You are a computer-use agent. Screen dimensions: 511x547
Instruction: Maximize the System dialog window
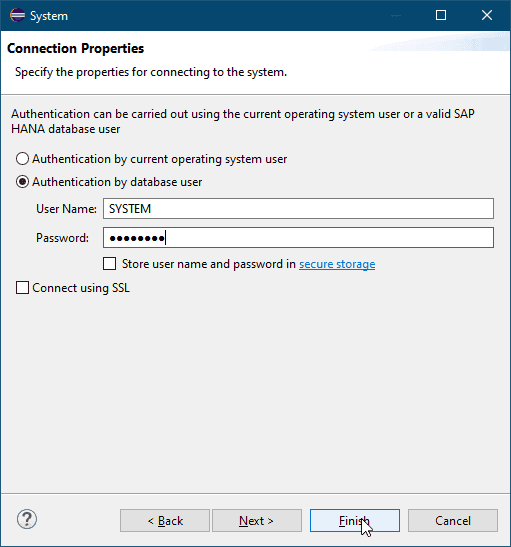pyautogui.click(x=441, y=15)
